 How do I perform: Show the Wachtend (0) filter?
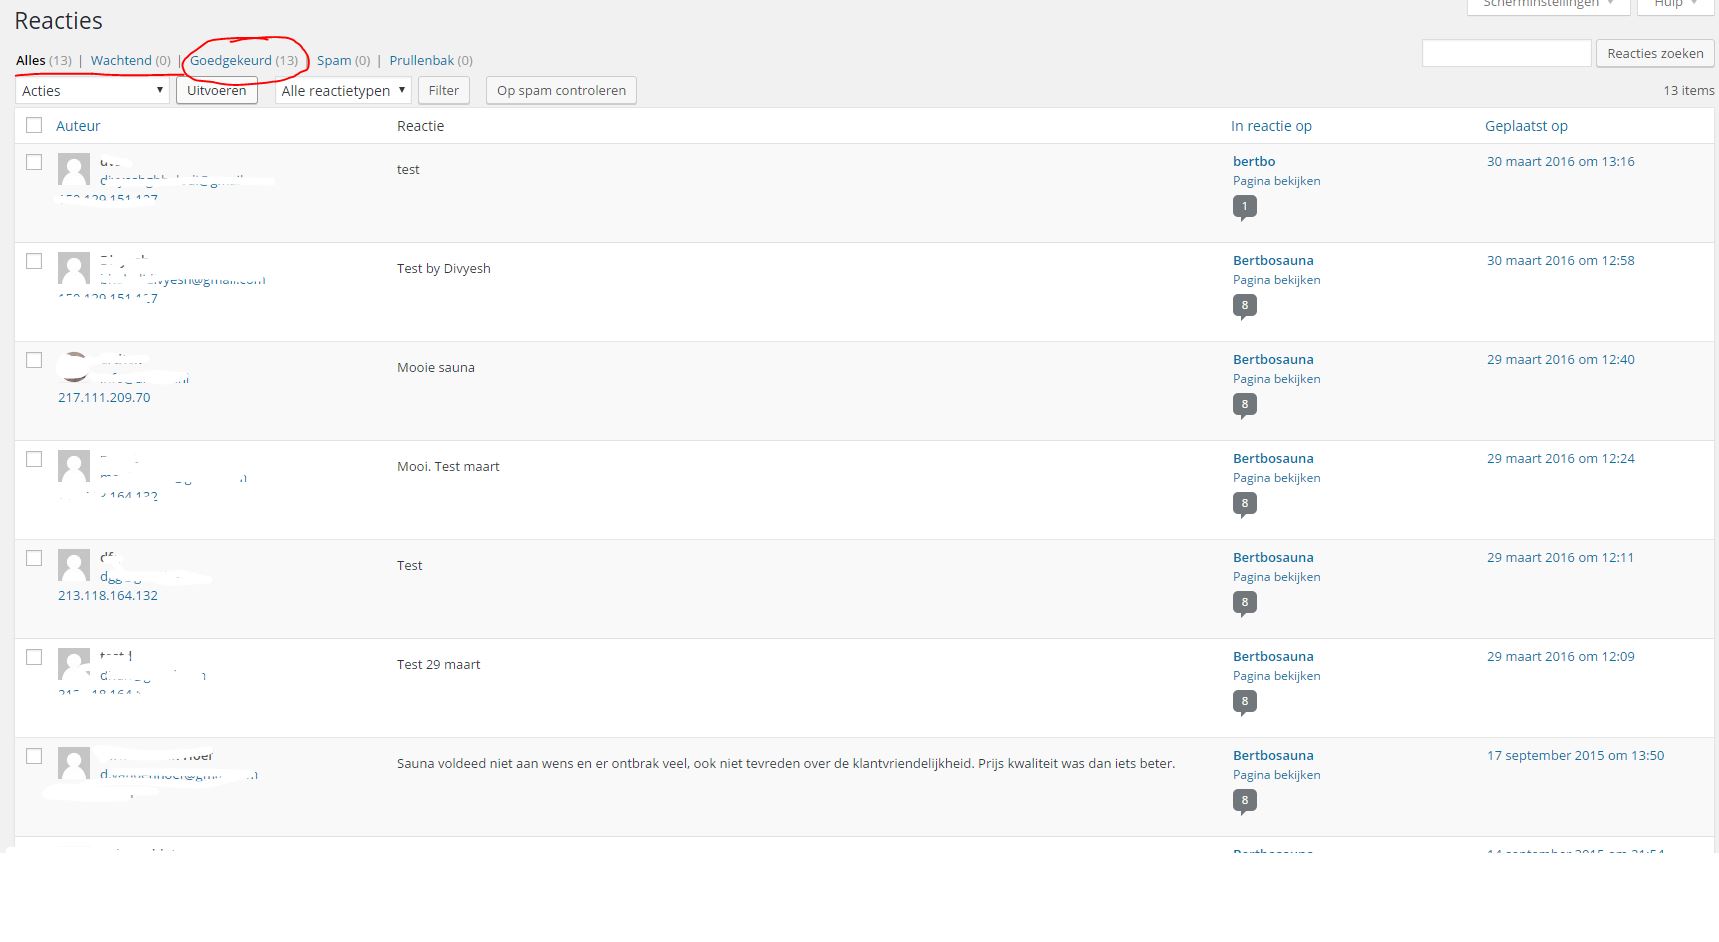pos(131,60)
